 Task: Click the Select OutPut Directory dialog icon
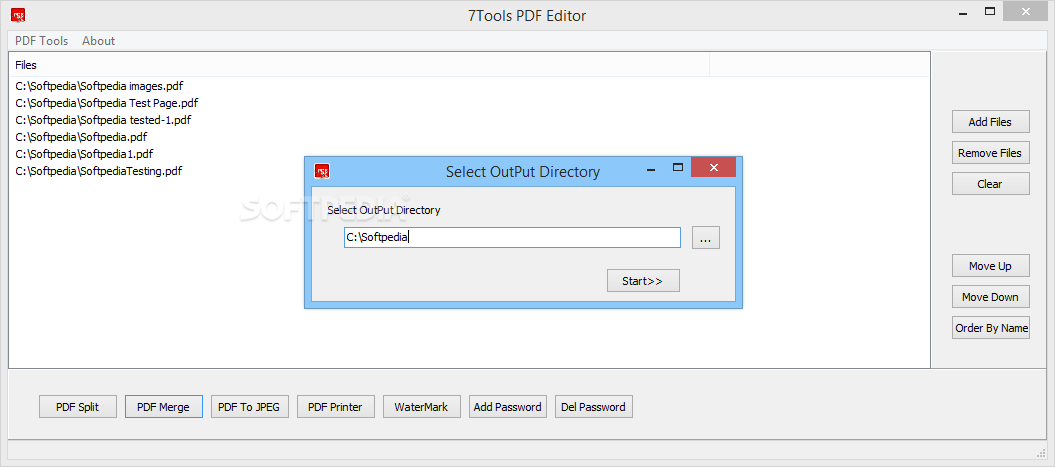click(322, 172)
